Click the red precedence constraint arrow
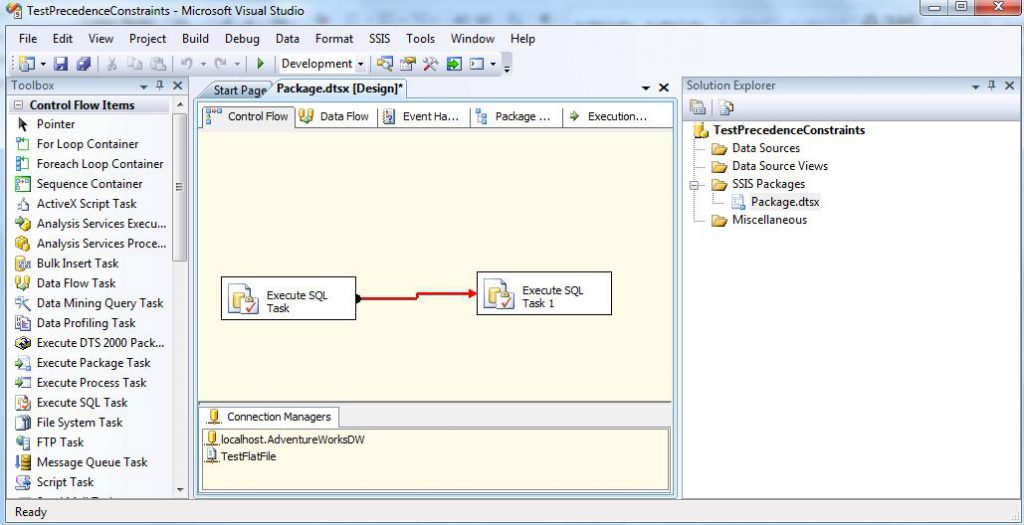 tap(417, 294)
